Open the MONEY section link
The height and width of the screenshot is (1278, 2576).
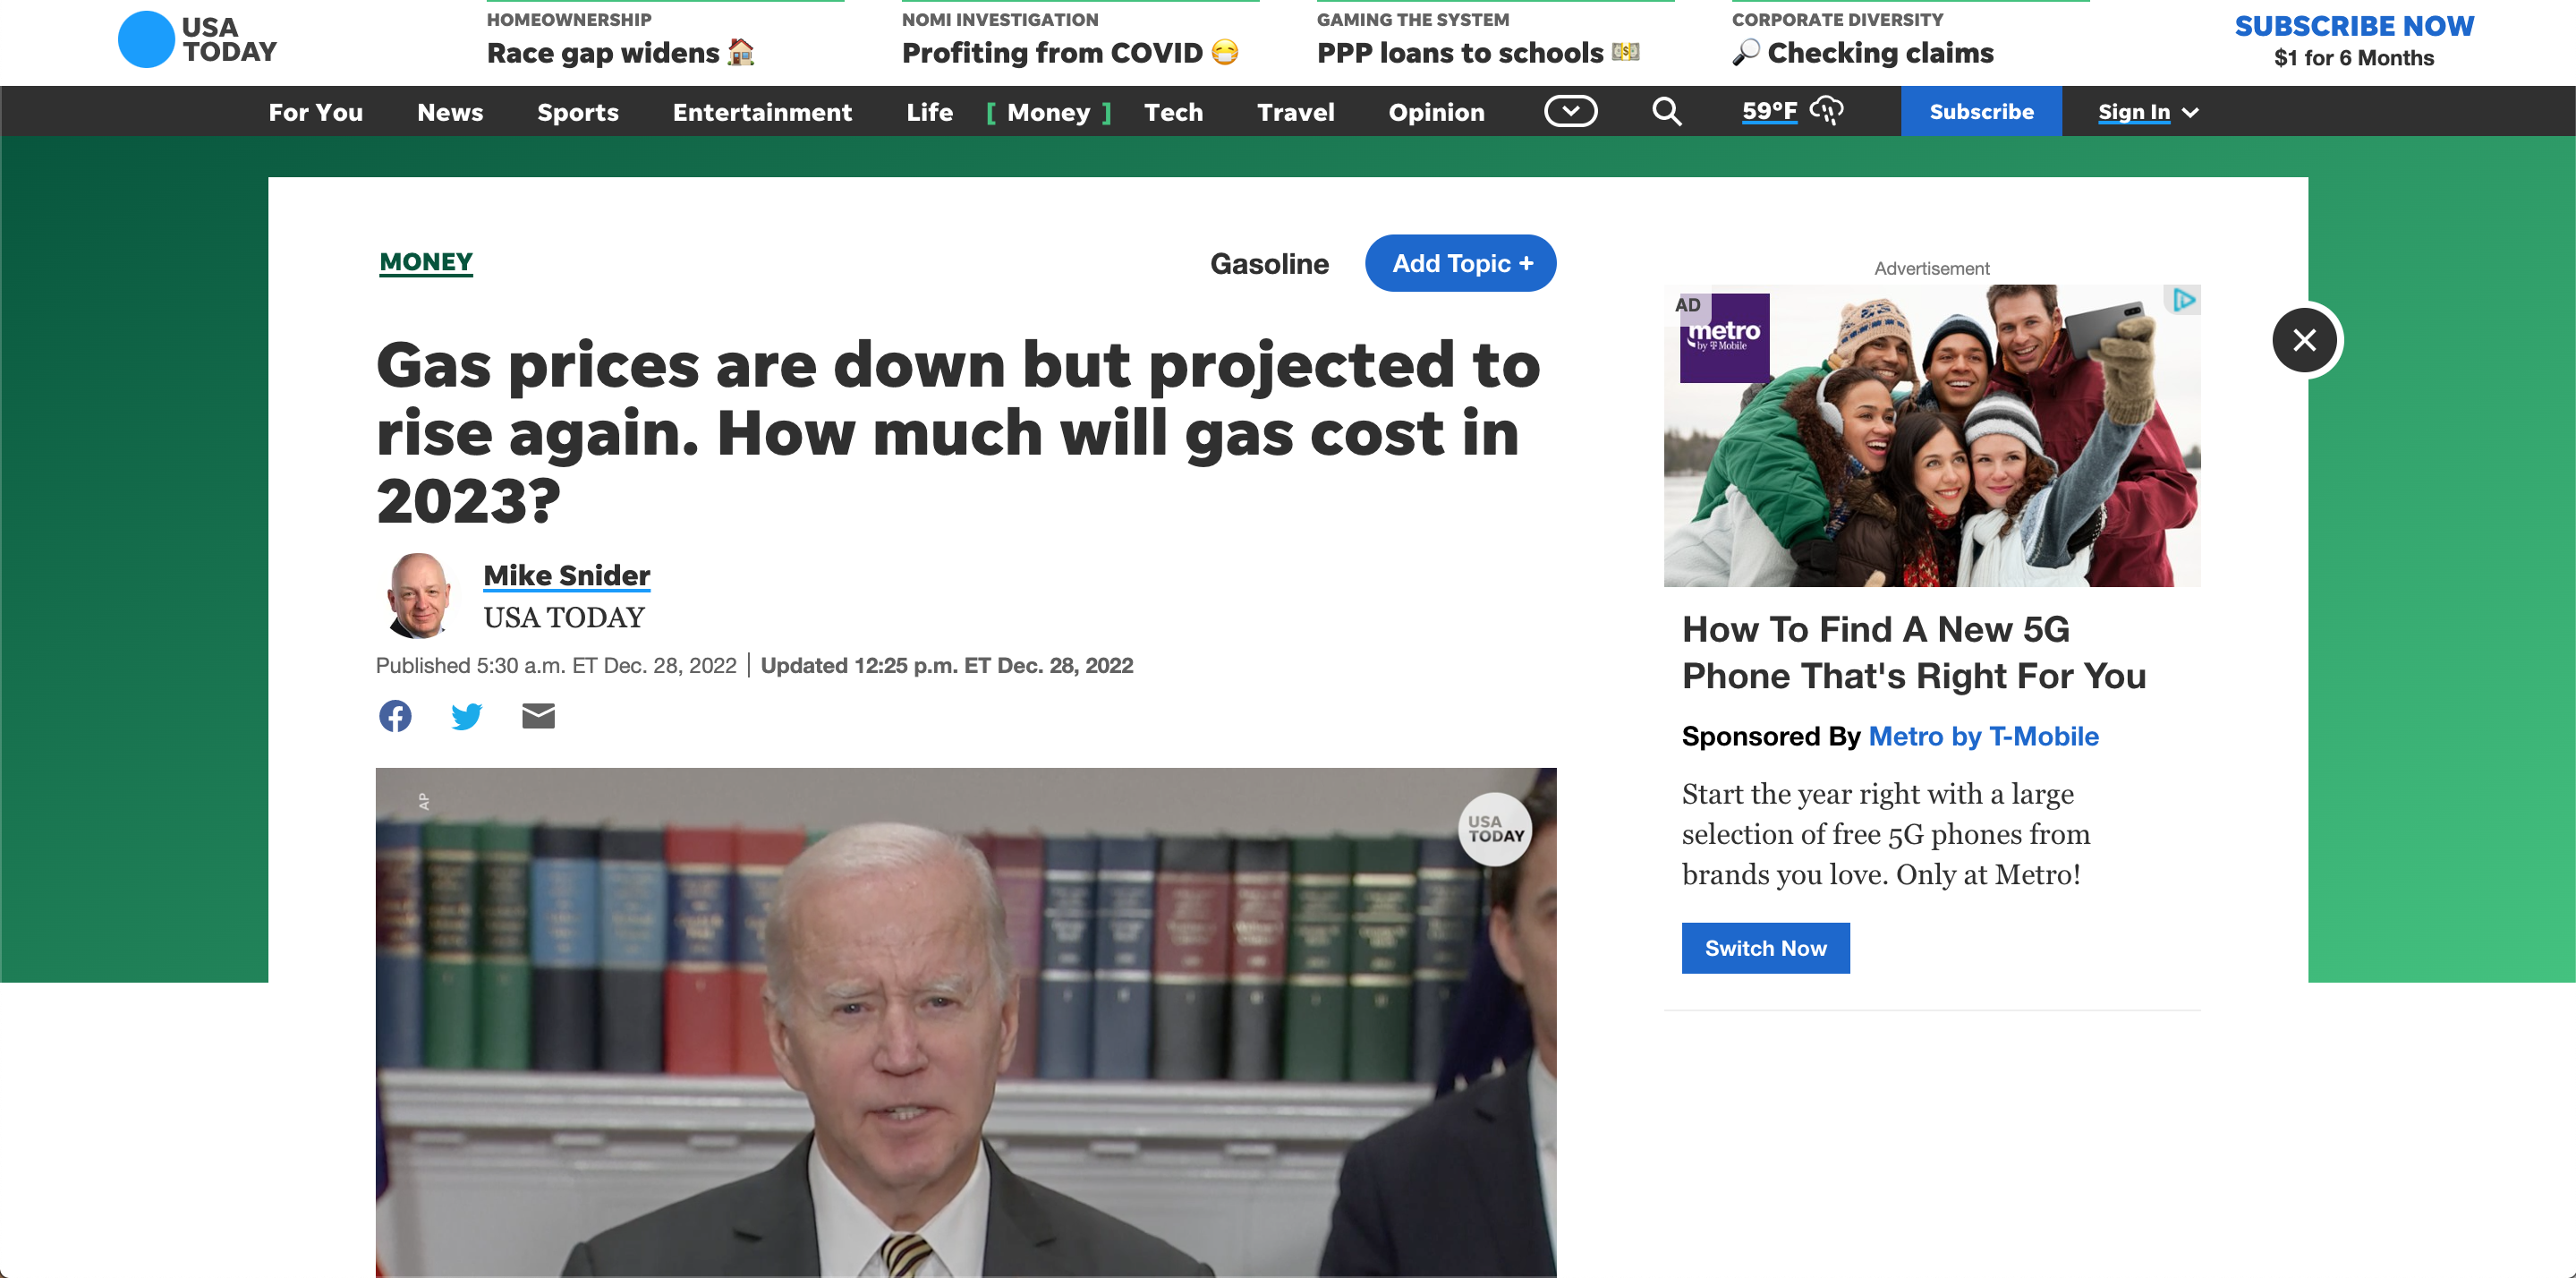click(x=426, y=262)
